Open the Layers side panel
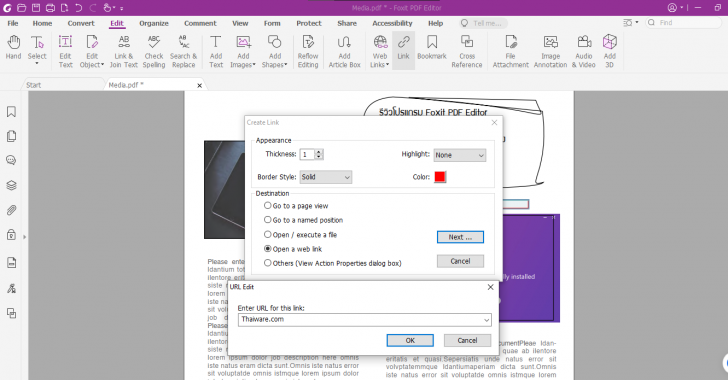This screenshot has width=728, height=380. pyautogui.click(x=12, y=185)
